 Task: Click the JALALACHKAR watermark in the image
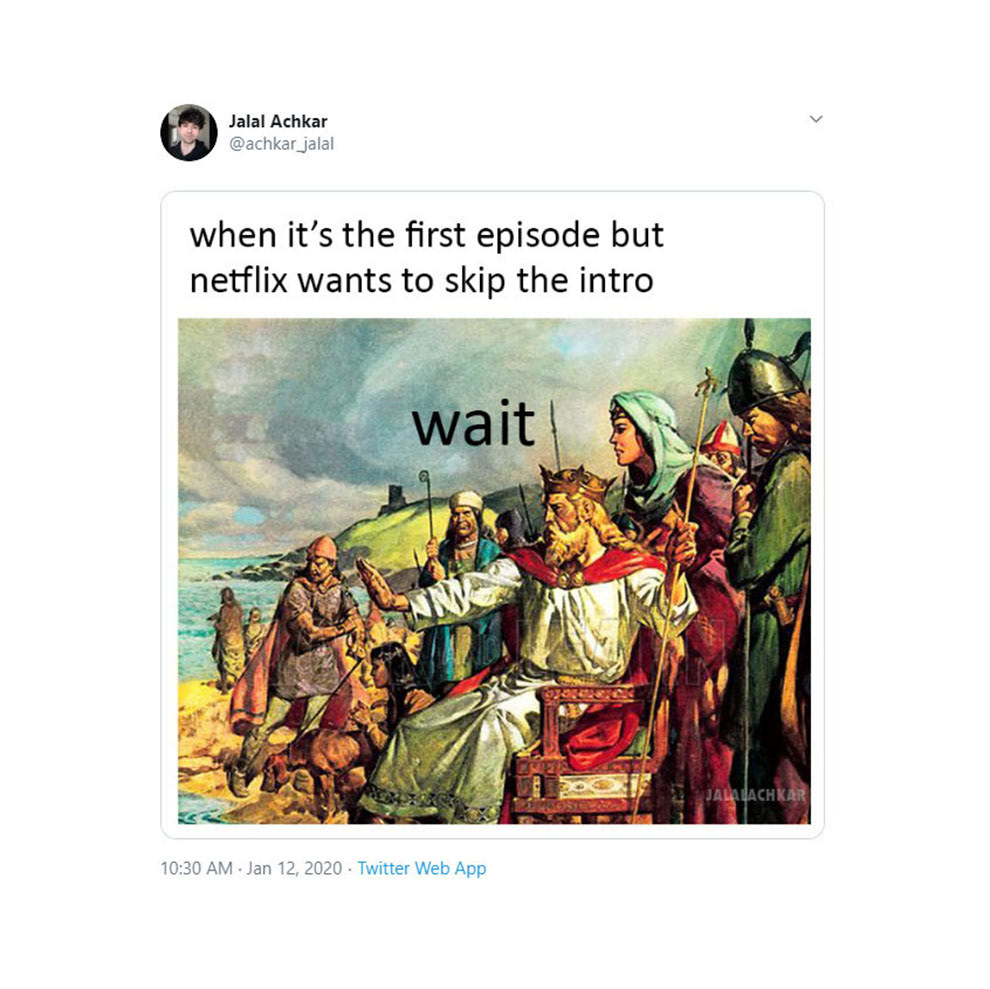[755, 794]
